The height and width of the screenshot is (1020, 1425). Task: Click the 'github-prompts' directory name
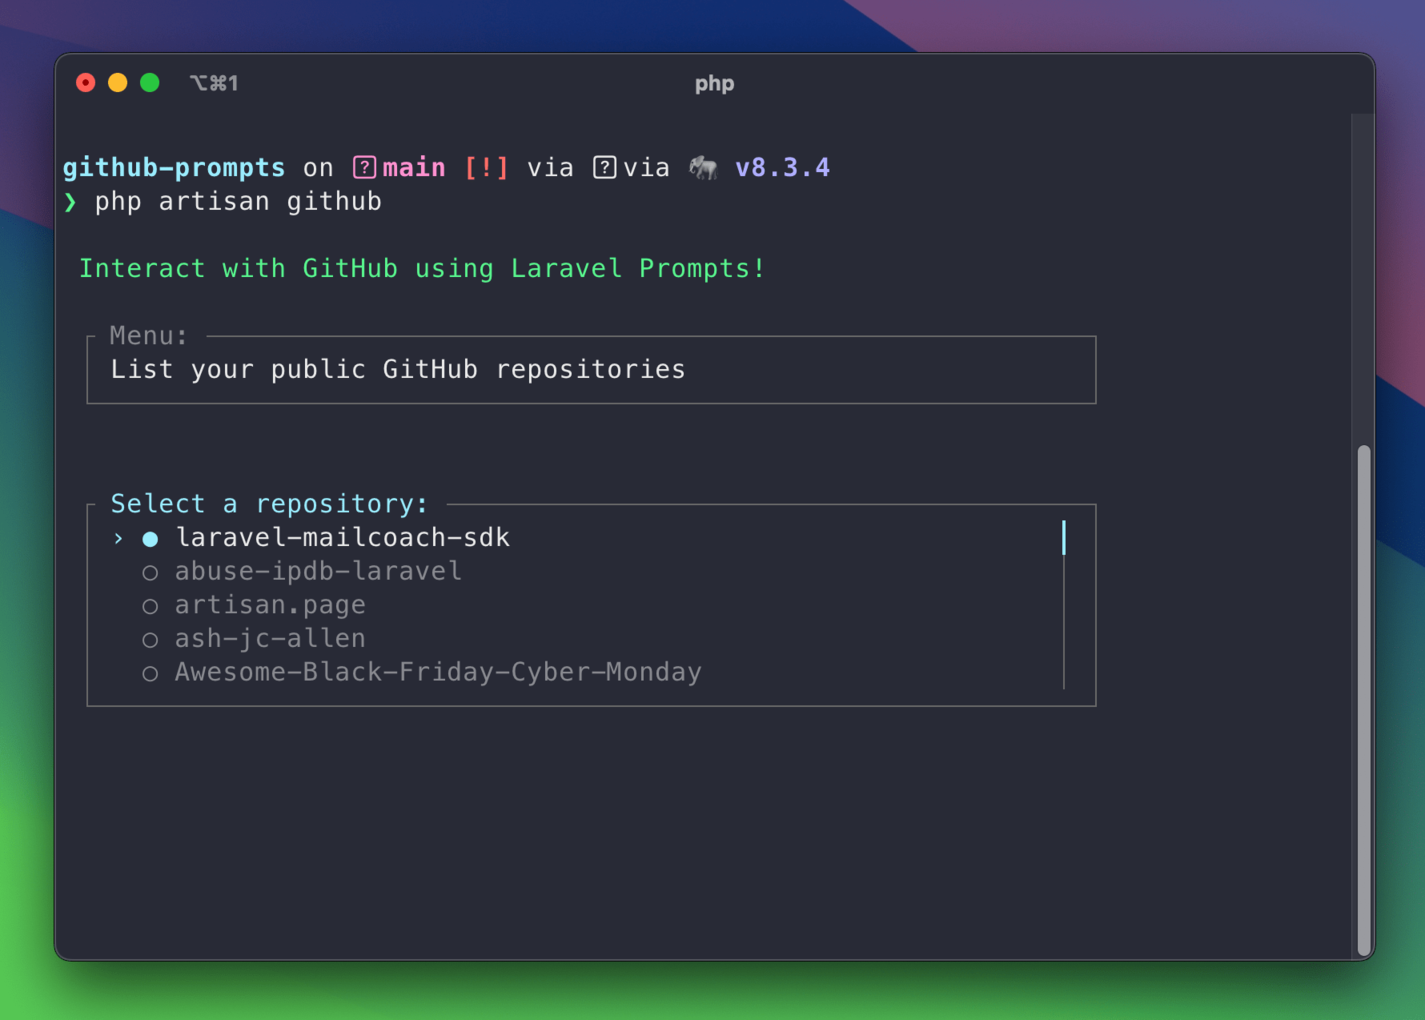(174, 167)
